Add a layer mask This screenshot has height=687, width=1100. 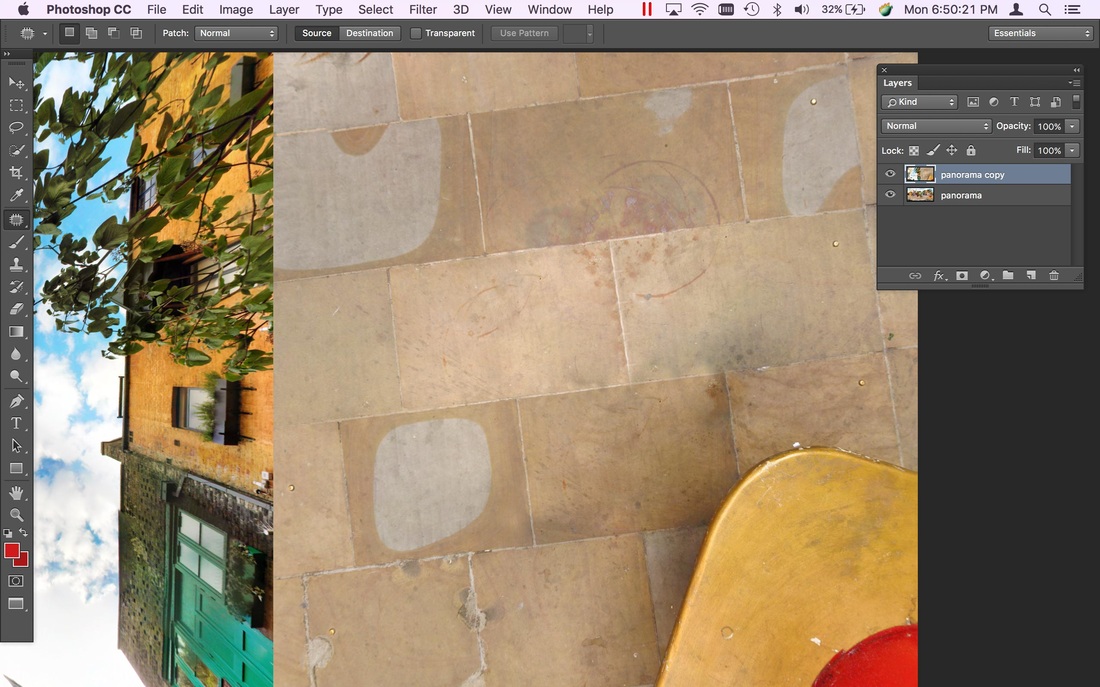[x=962, y=276]
